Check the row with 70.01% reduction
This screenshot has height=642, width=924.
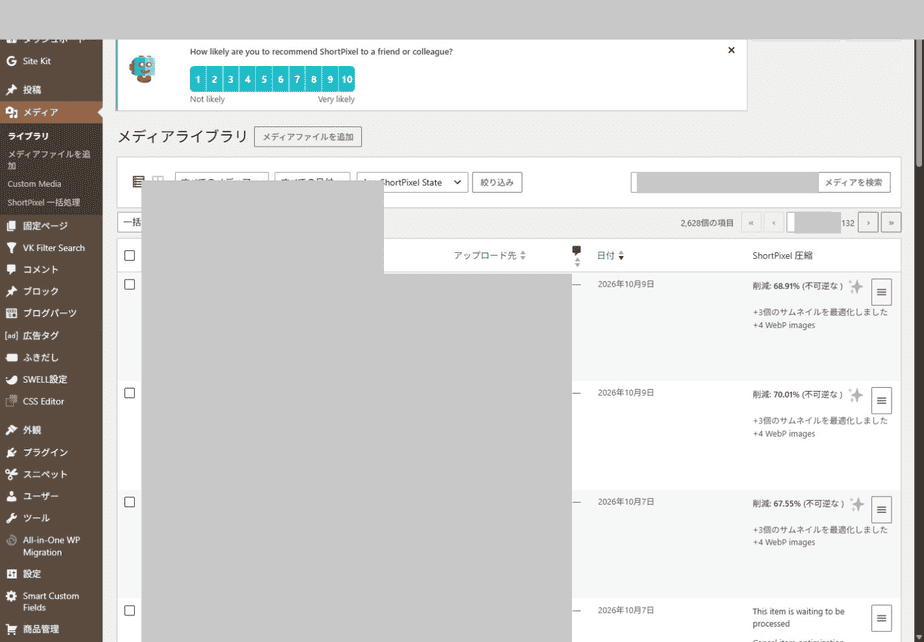point(130,393)
